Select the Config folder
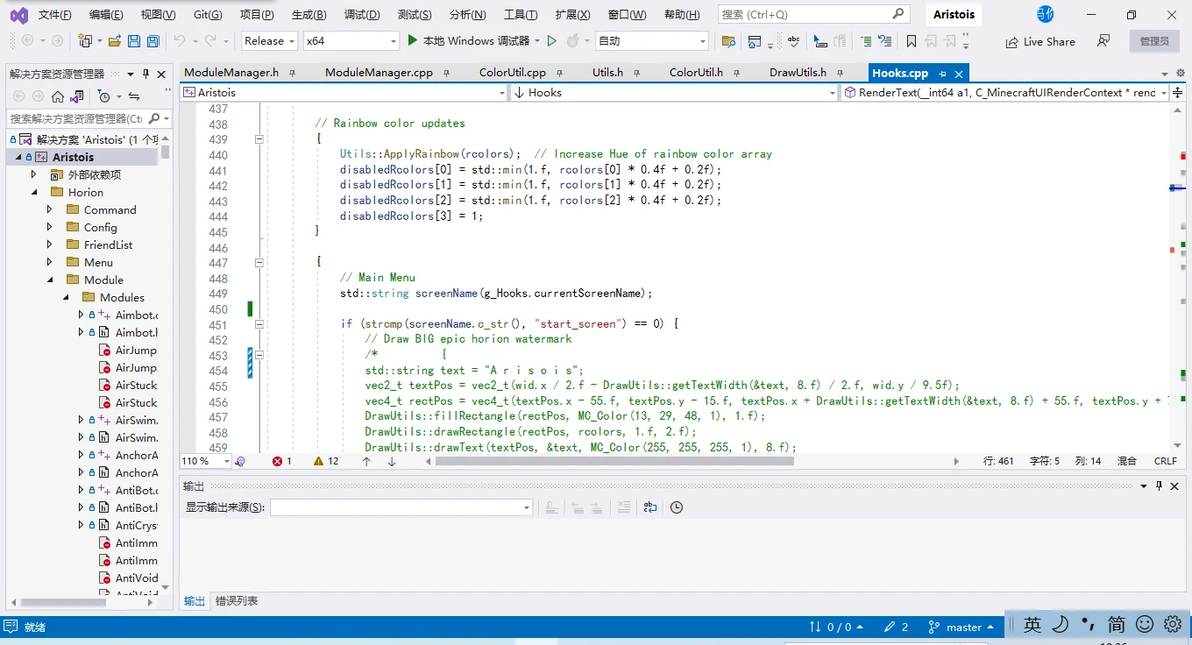Viewport: 1192px width, 645px height. point(100,227)
